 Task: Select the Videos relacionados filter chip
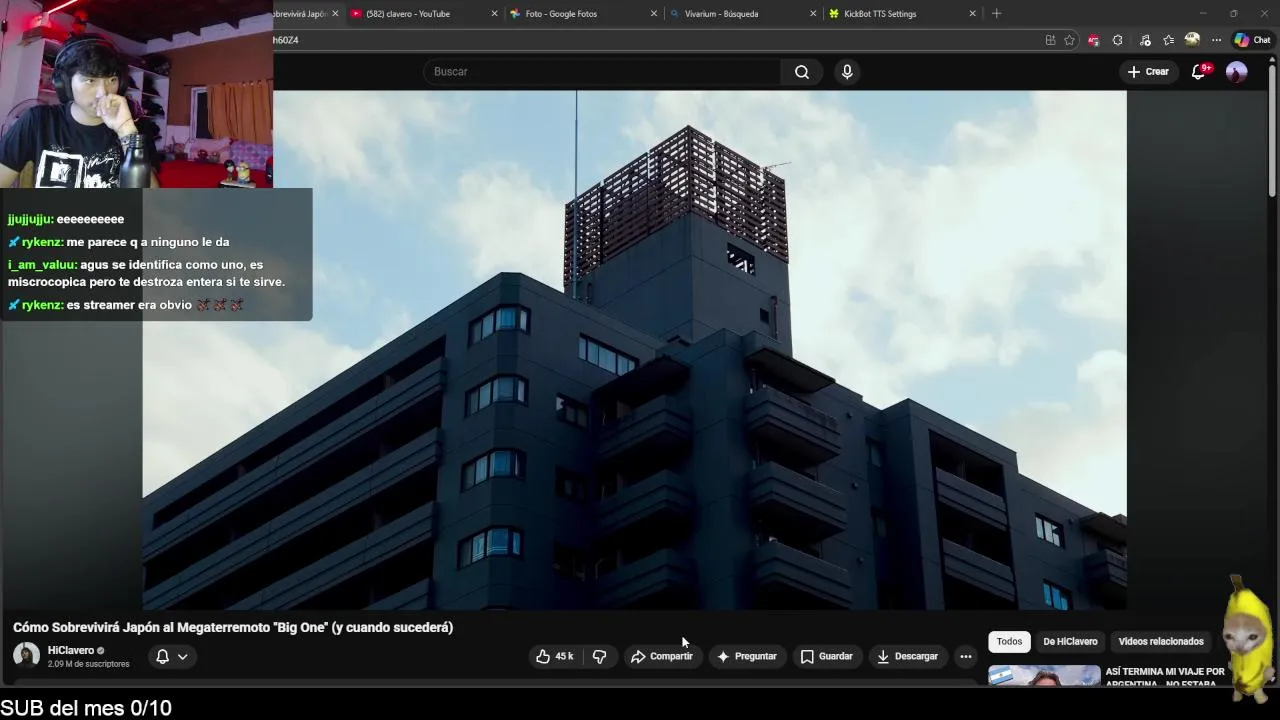(x=1161, y=642)
